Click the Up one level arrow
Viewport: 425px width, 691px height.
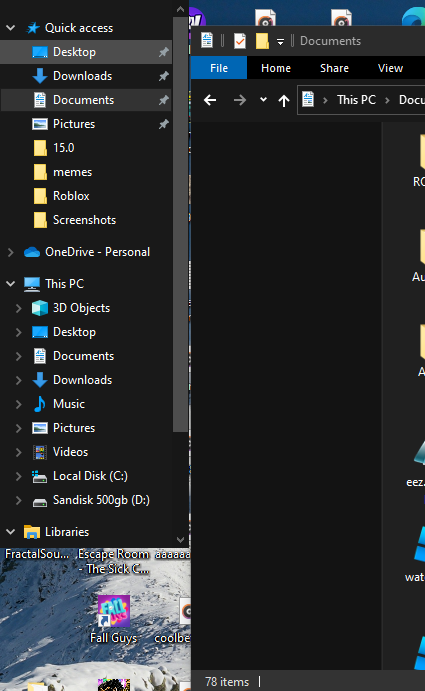(x=284, y=100)
